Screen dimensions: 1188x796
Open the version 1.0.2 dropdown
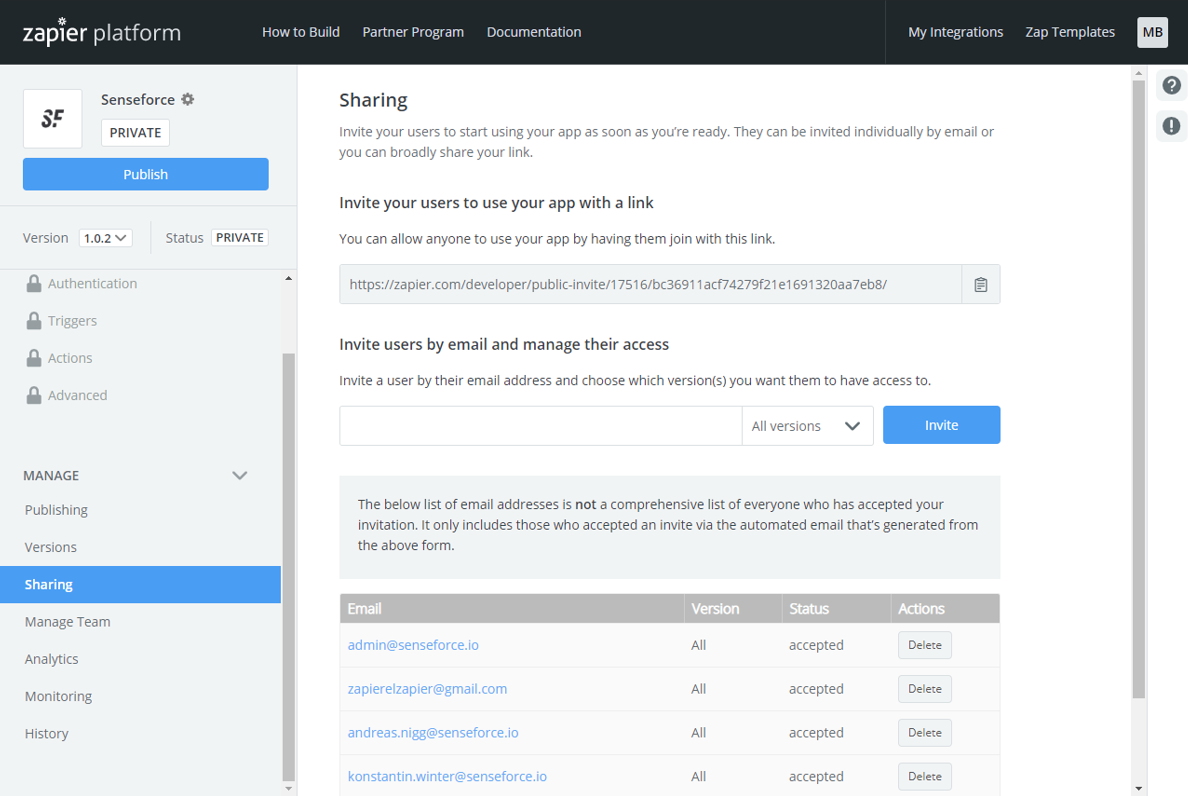[105, 238]
